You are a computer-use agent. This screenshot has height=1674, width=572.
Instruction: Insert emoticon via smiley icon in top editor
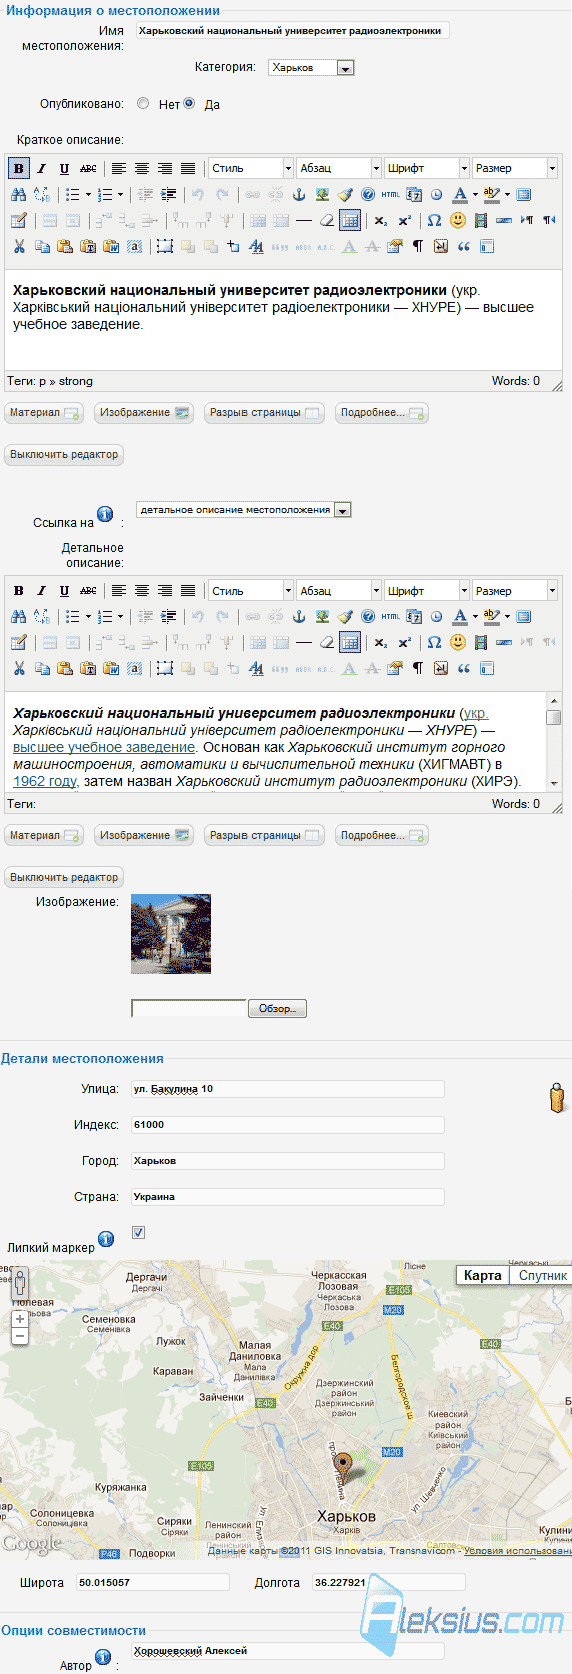(458, 220)
